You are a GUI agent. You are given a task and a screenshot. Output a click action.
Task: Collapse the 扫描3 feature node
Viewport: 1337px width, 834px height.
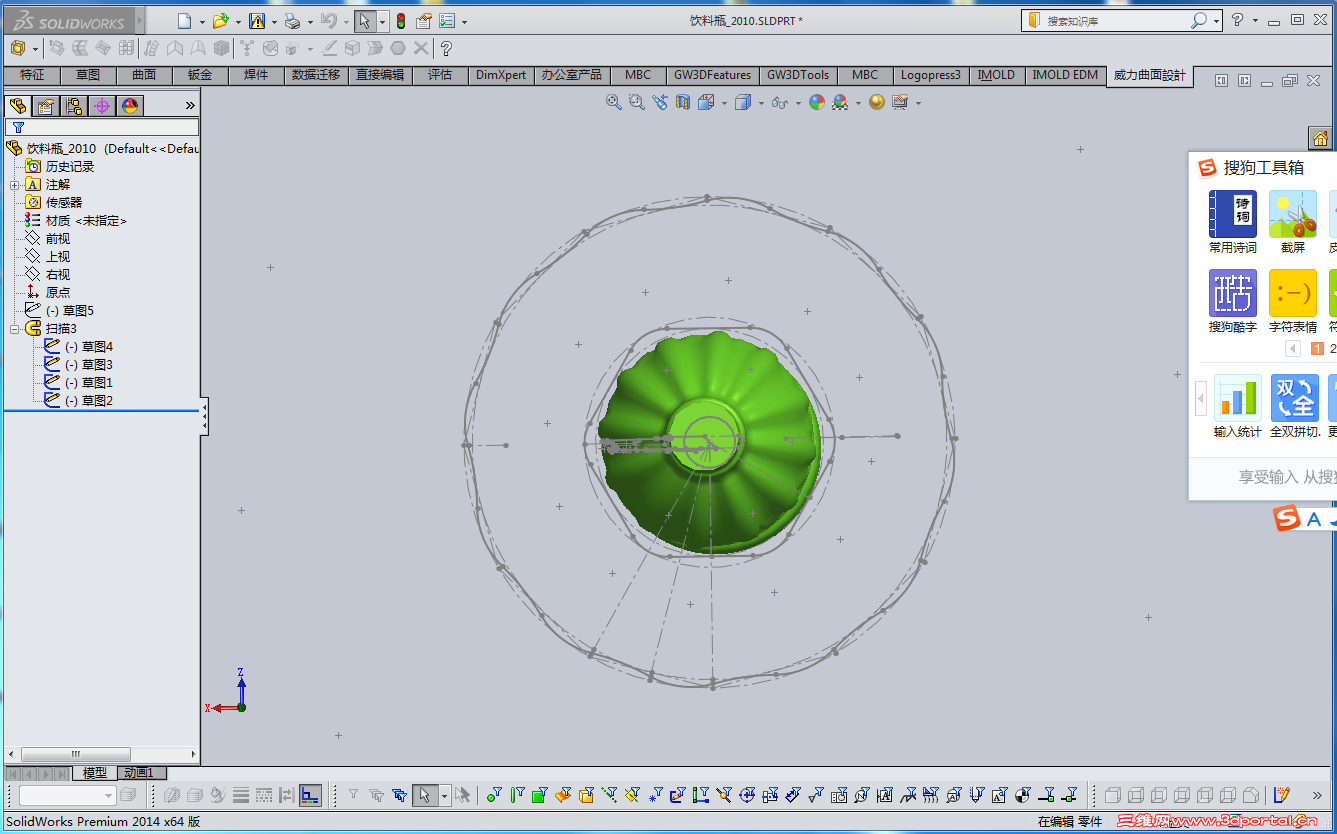pos(15,329)
